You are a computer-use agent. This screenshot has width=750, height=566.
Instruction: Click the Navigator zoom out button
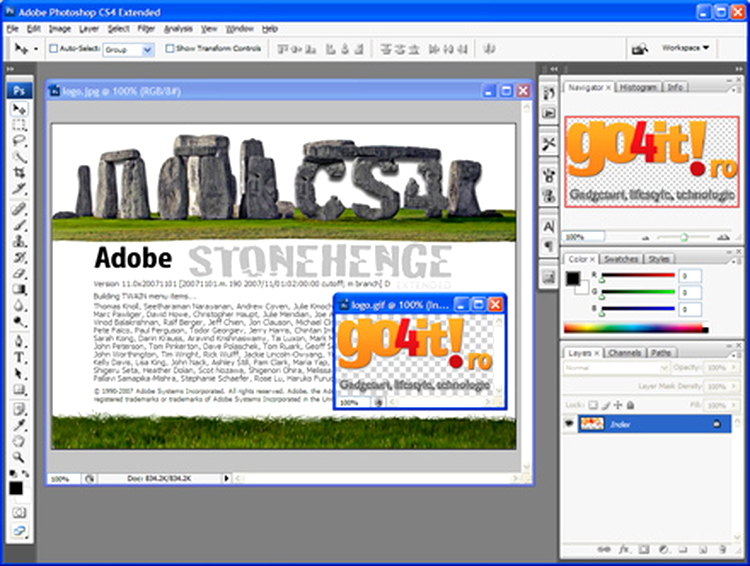pos(646,237)
